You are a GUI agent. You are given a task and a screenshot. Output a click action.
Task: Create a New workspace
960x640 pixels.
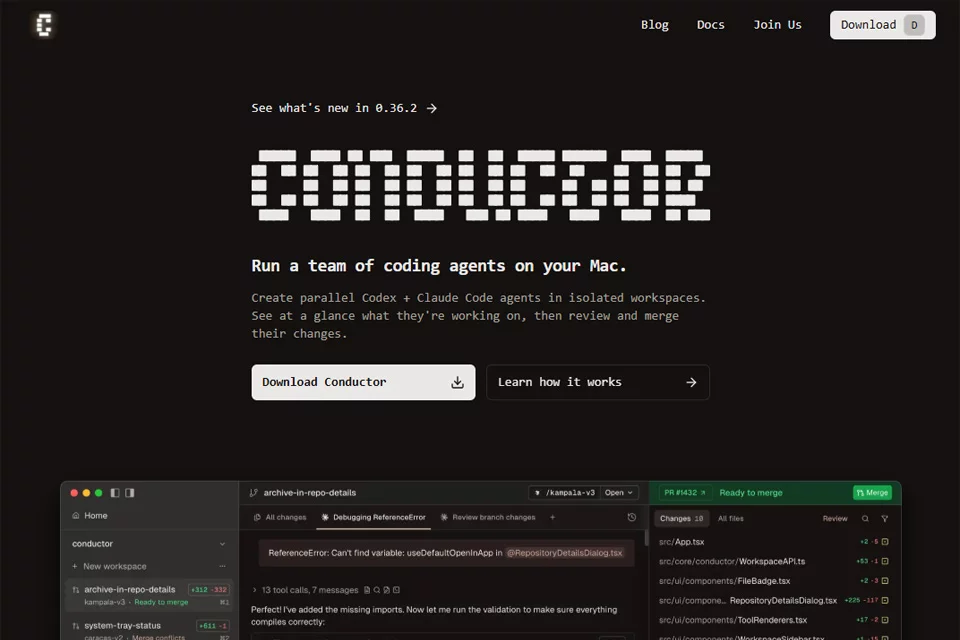coord(109,567)
